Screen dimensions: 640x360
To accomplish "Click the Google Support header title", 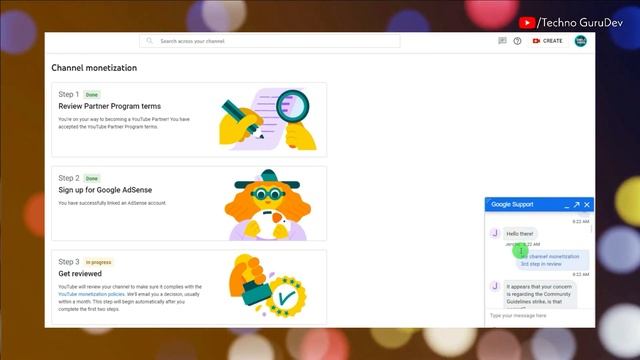I will click(x=512, y=204).
